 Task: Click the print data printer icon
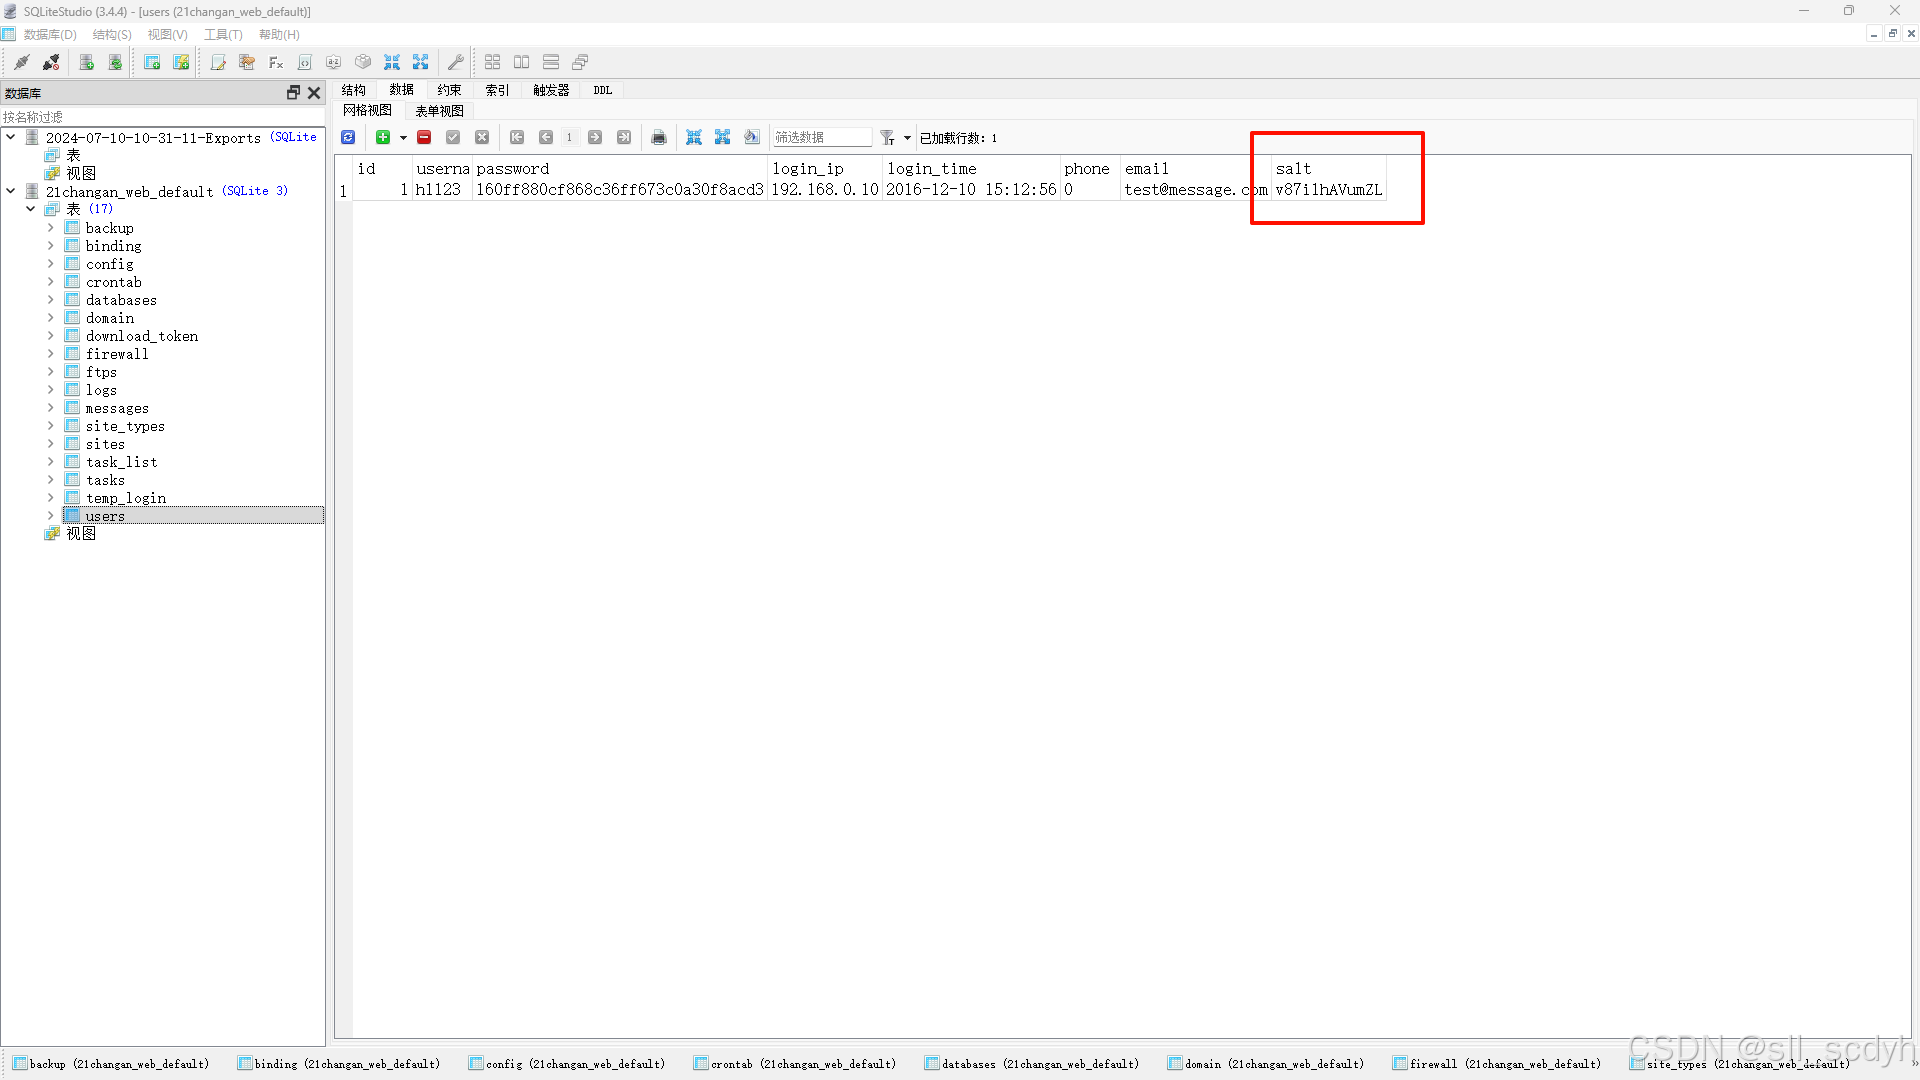click(x=658, y=137)
